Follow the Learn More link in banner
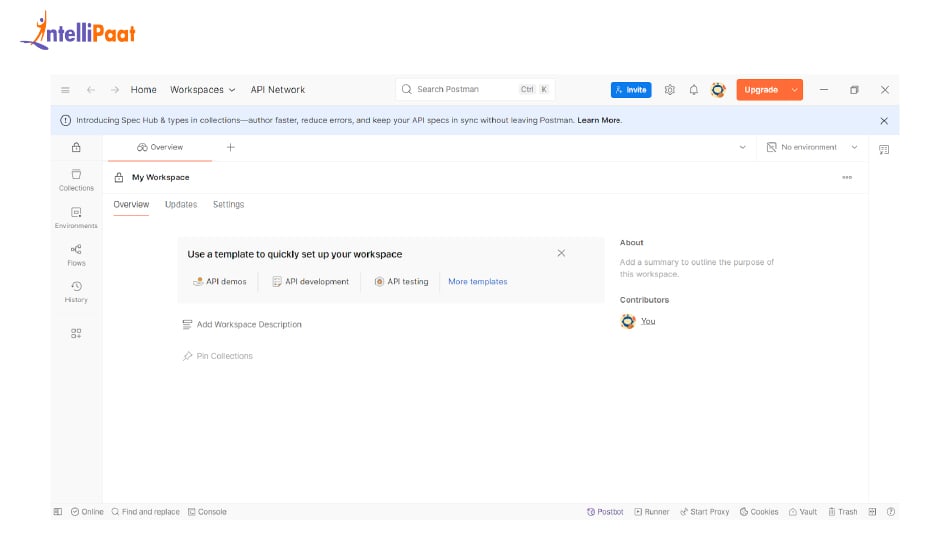 tap(599, 121)
